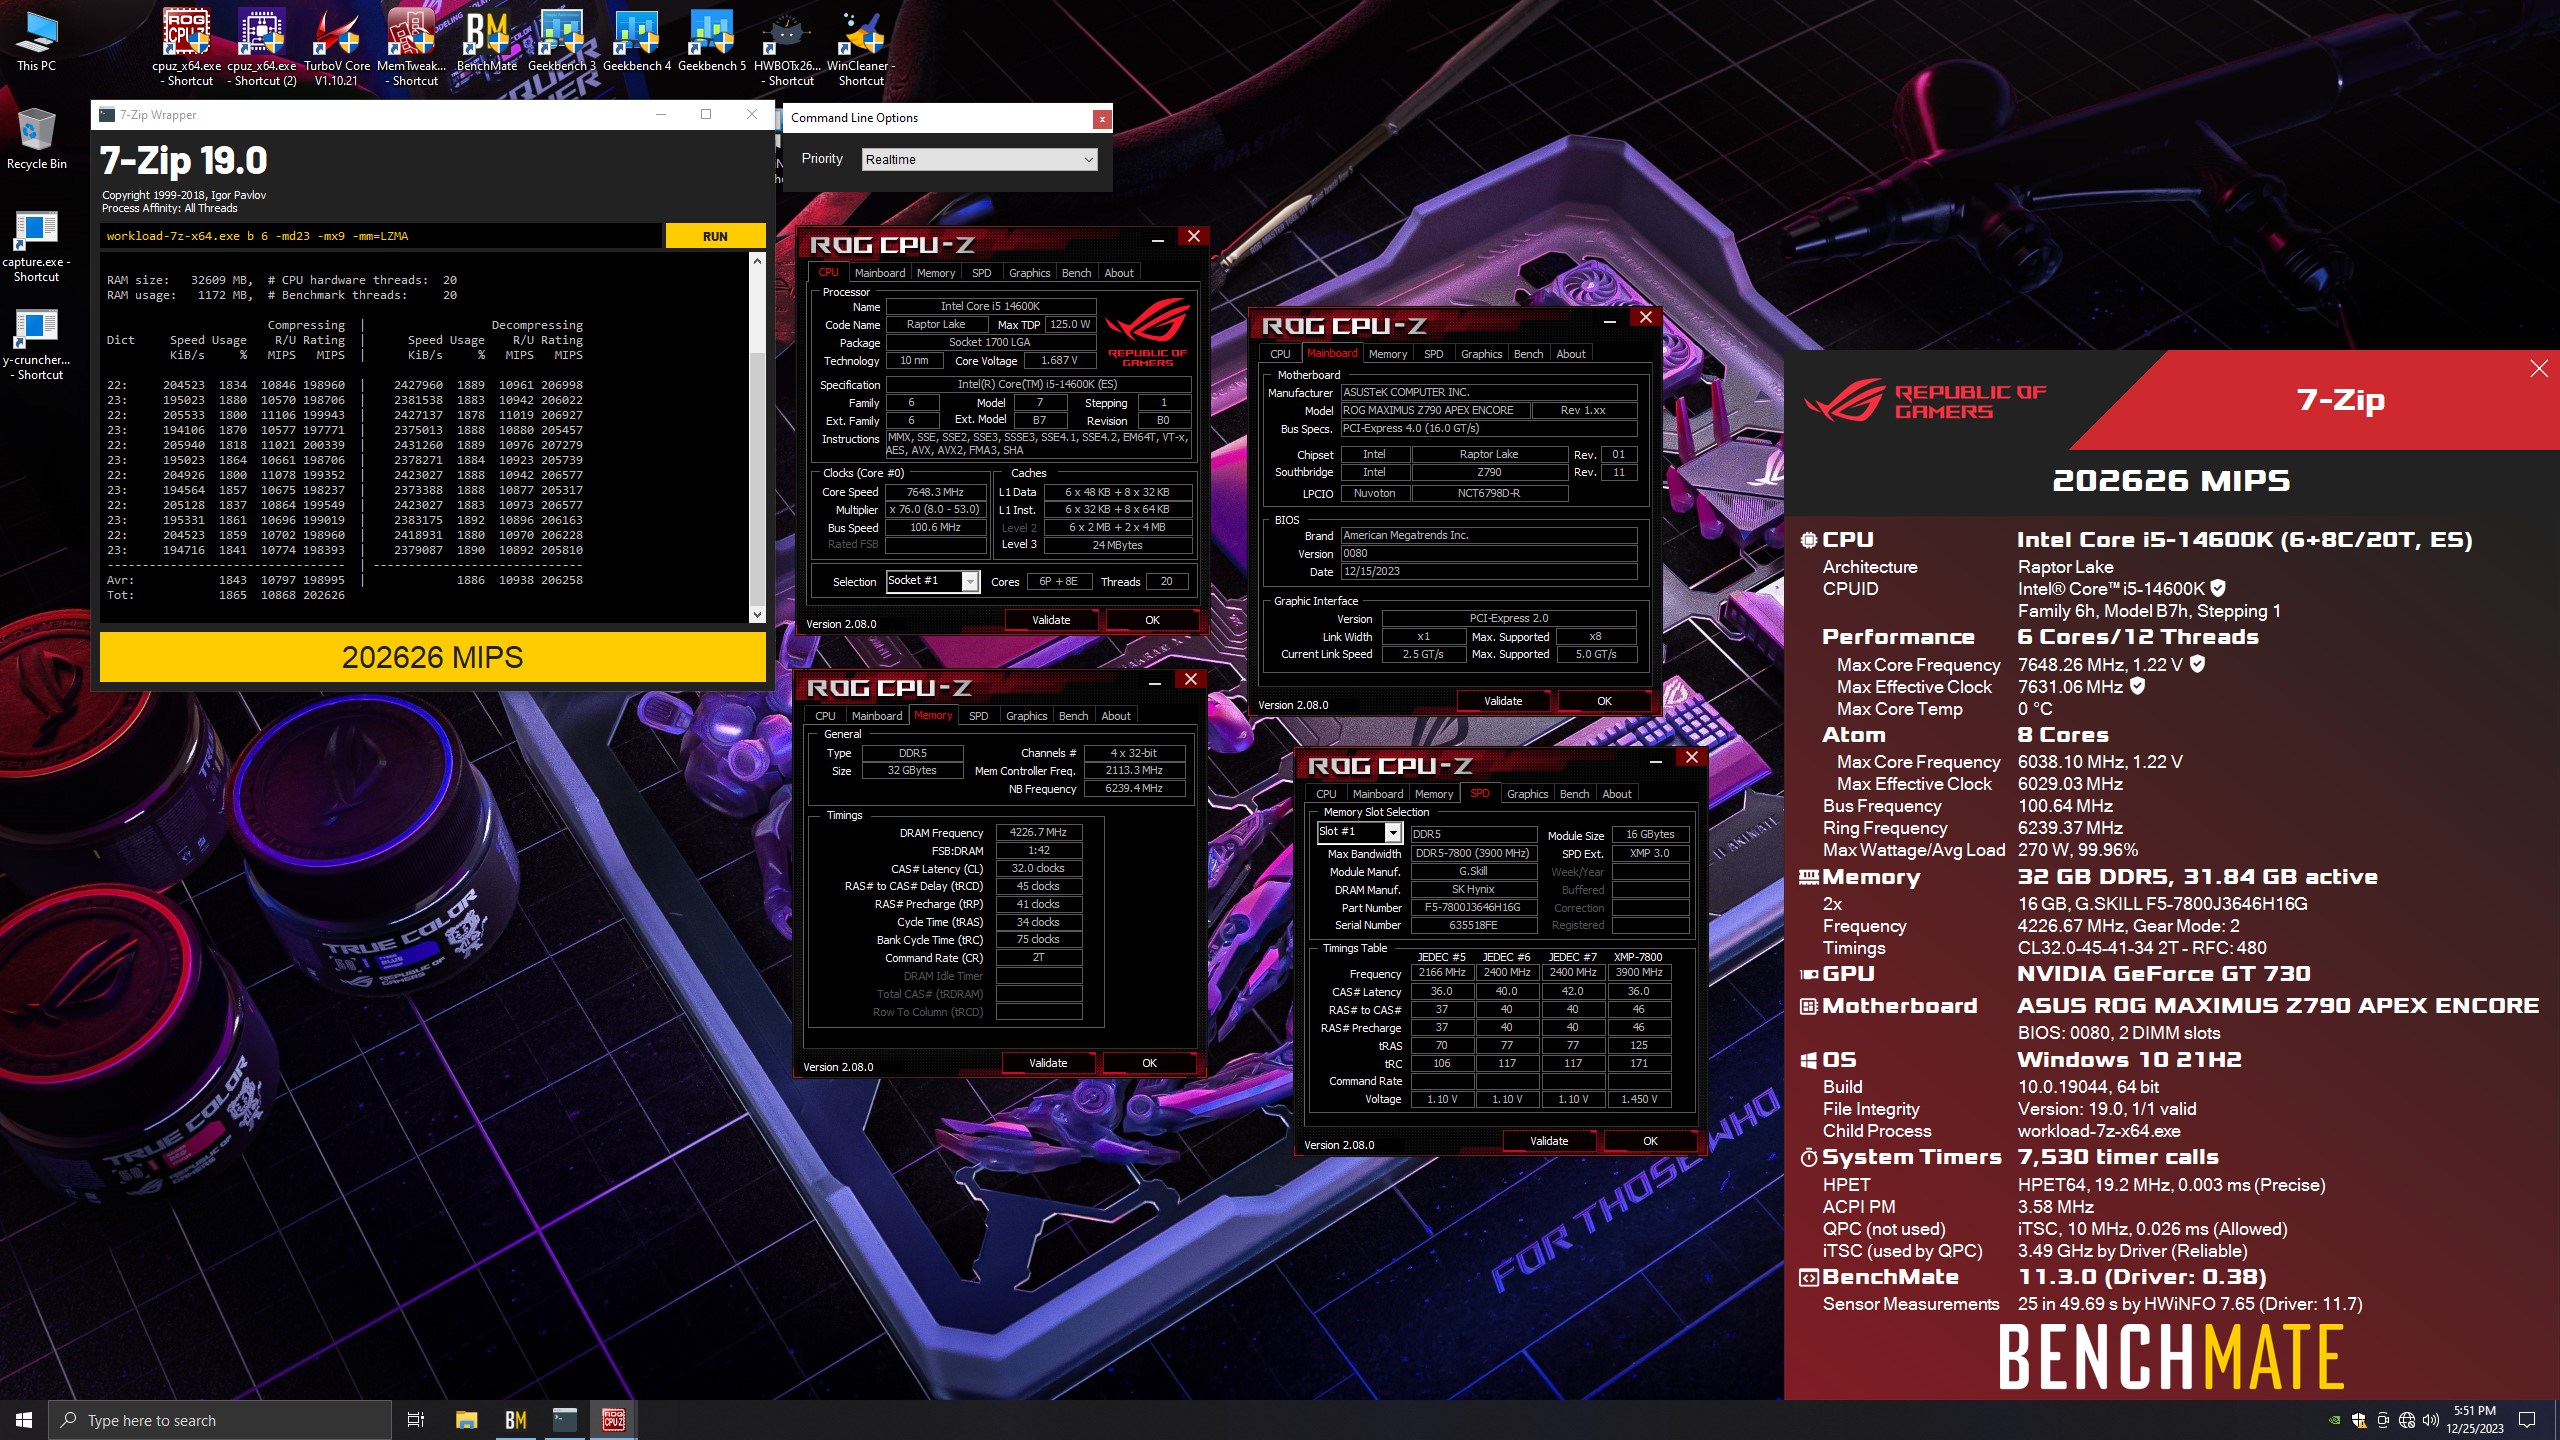Open the volume control tray icon
Image resolution: width=2560 pixels, height=1440 pixels.
click(x=2431, y=1420)
